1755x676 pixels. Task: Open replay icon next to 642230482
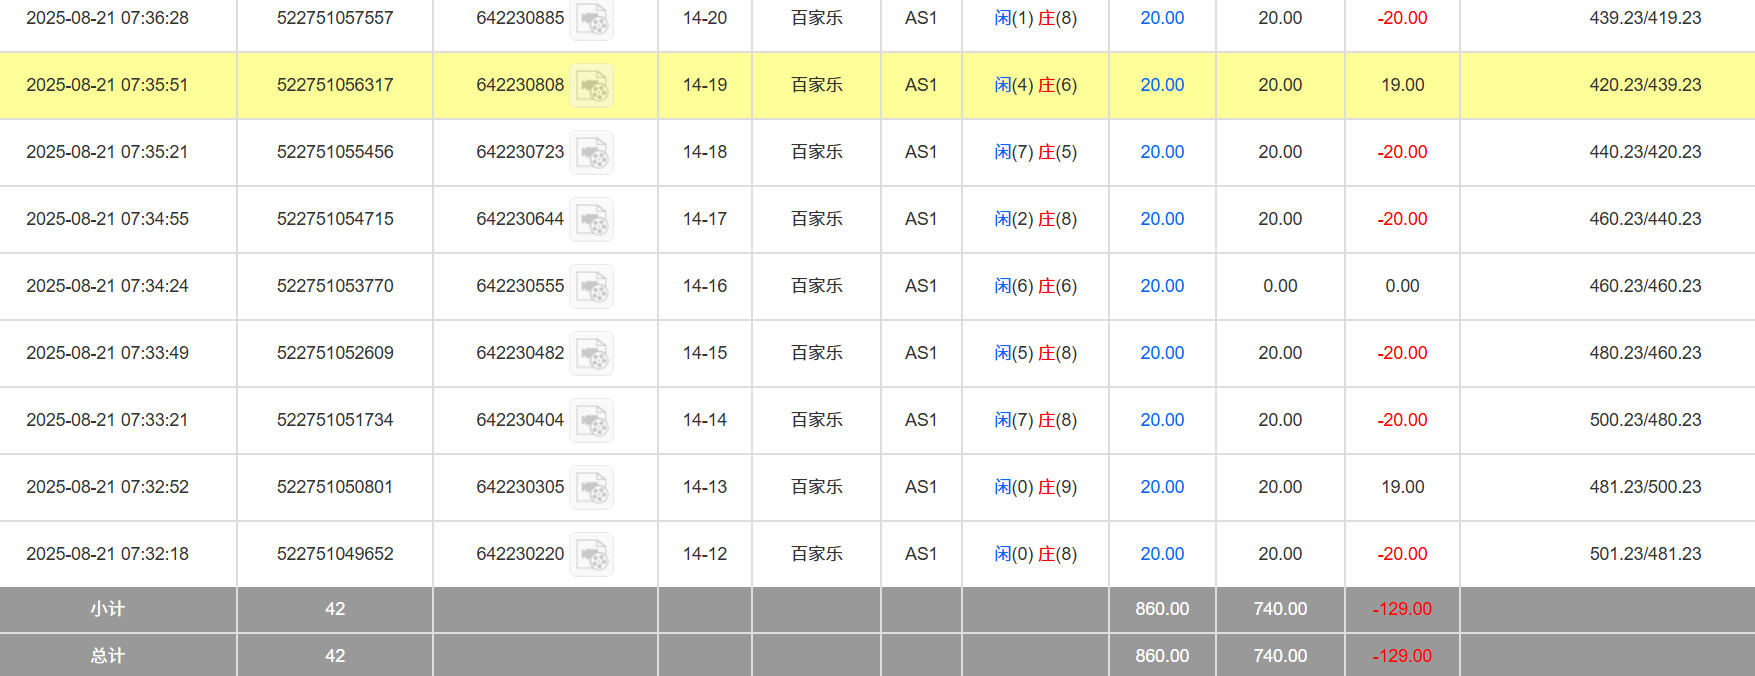[x=592, y=354]
